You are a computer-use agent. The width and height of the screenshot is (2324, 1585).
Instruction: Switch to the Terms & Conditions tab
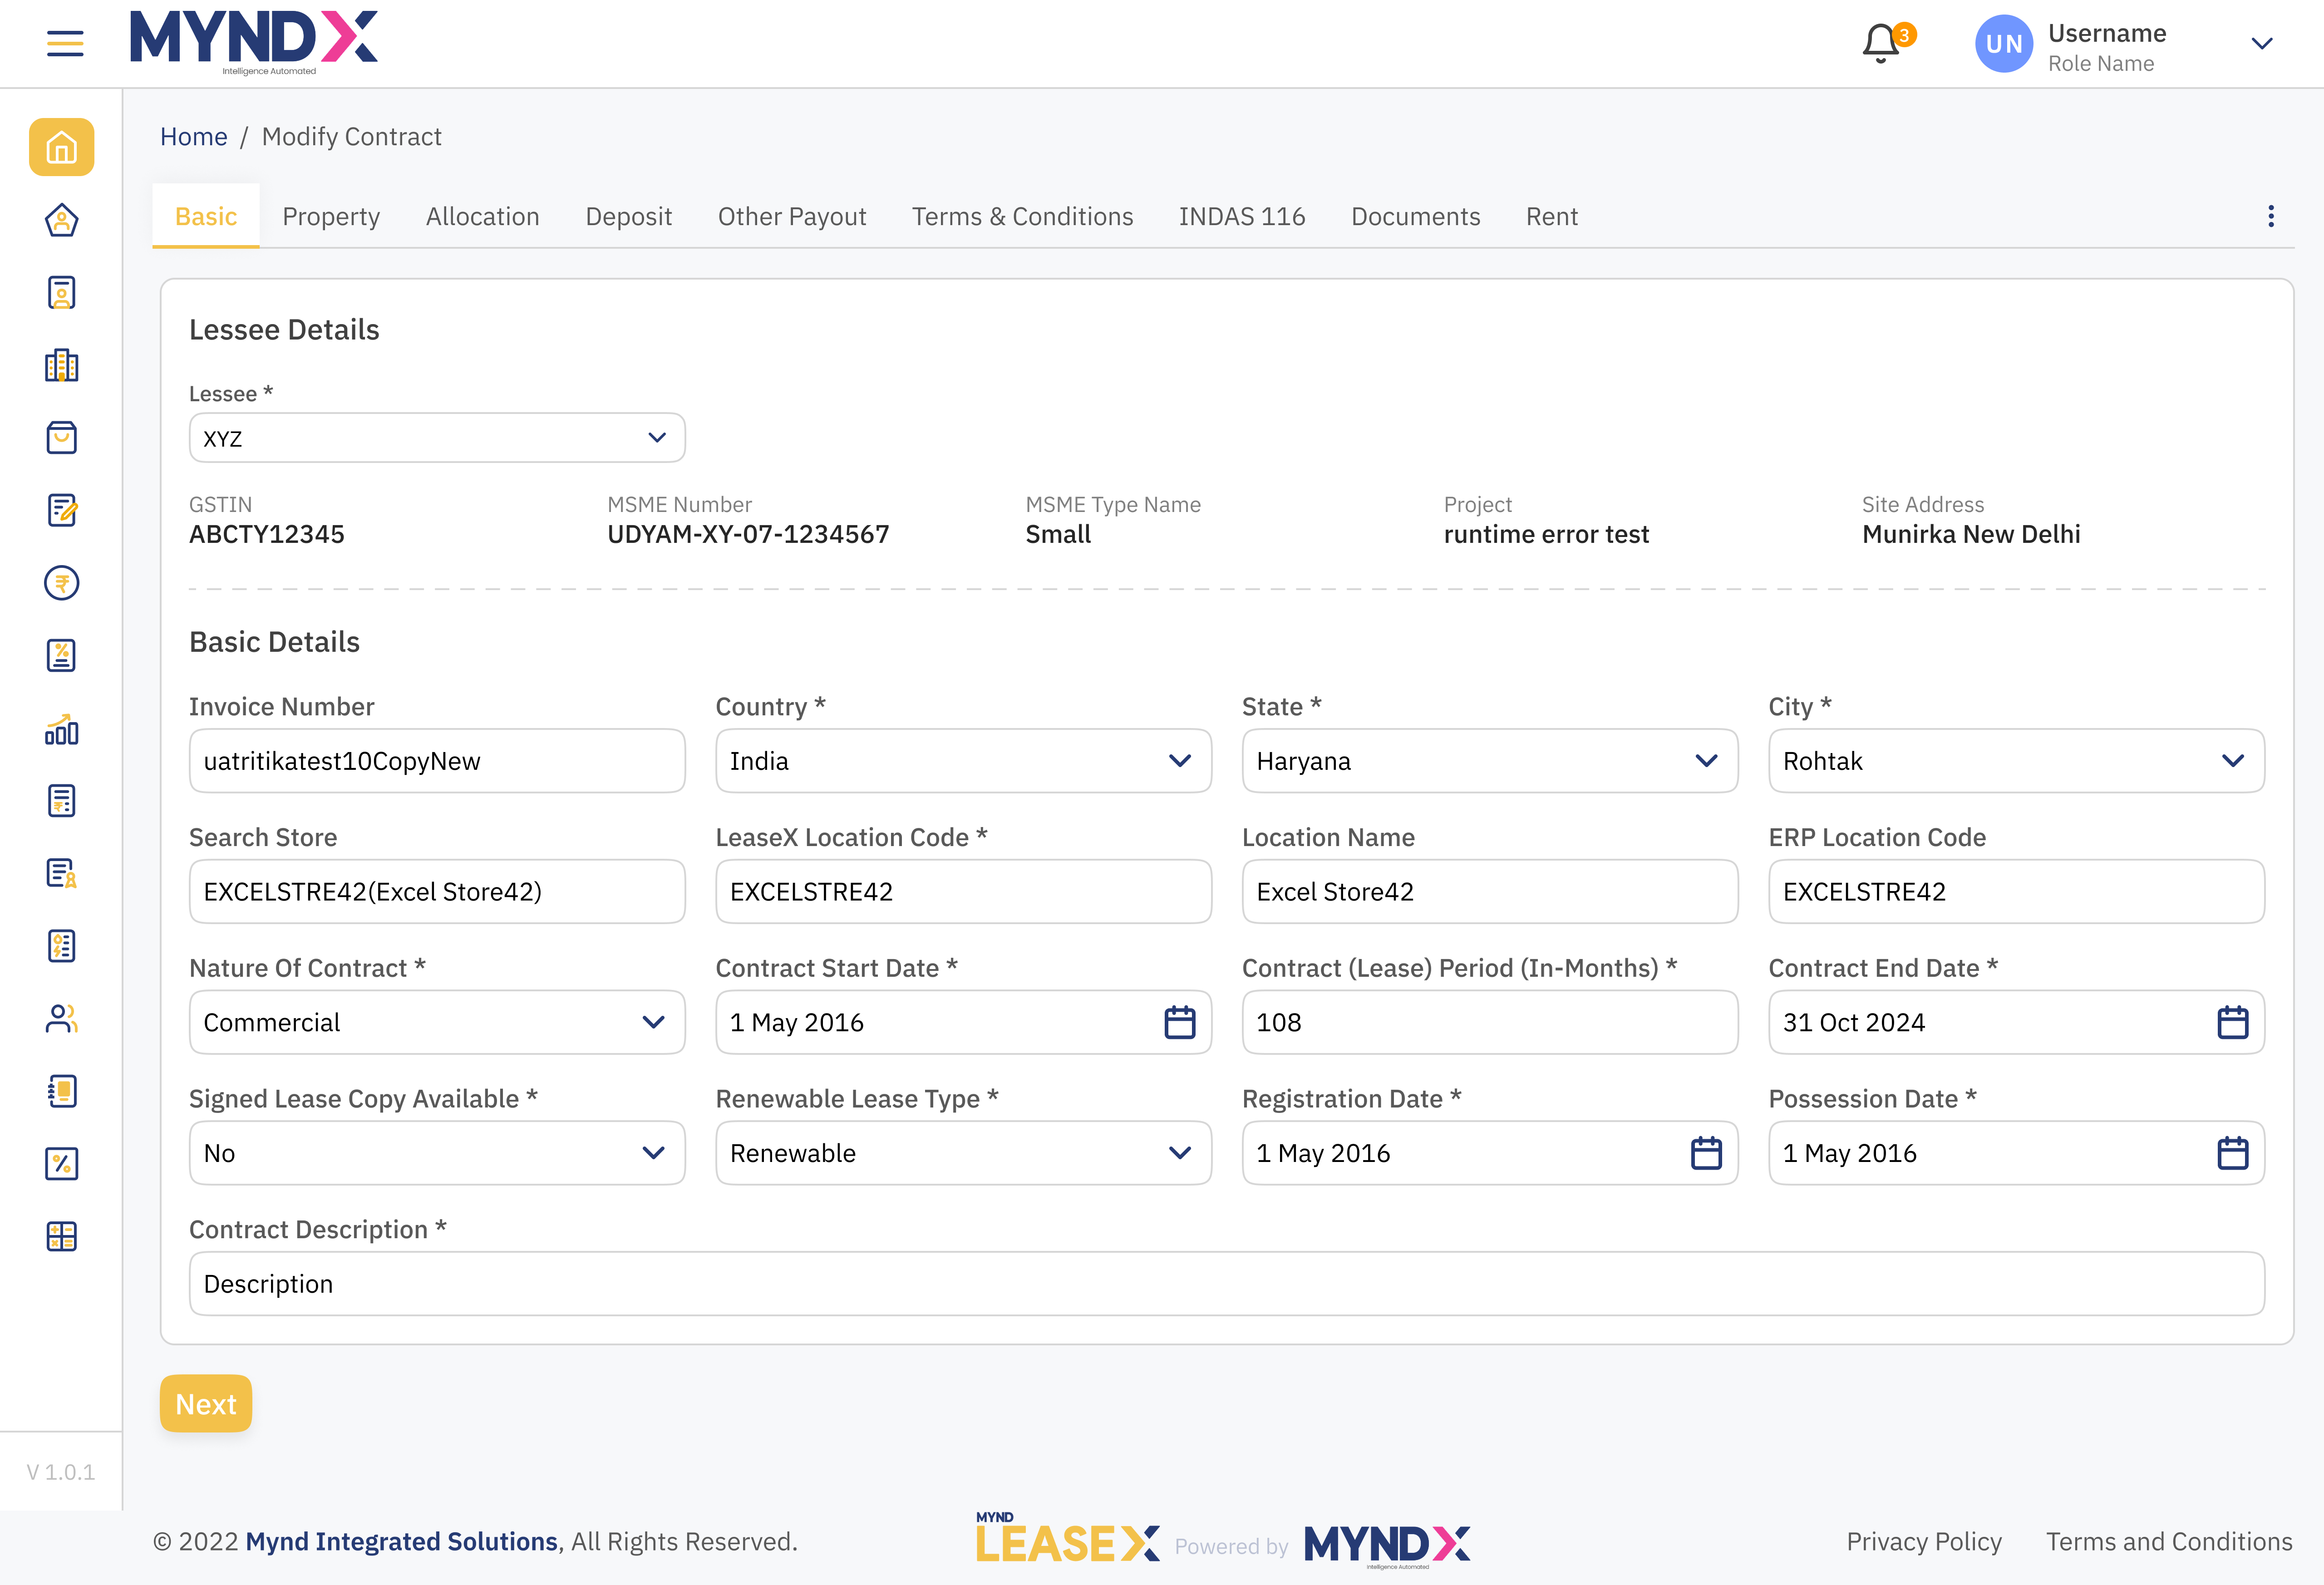pos(1022,216)
